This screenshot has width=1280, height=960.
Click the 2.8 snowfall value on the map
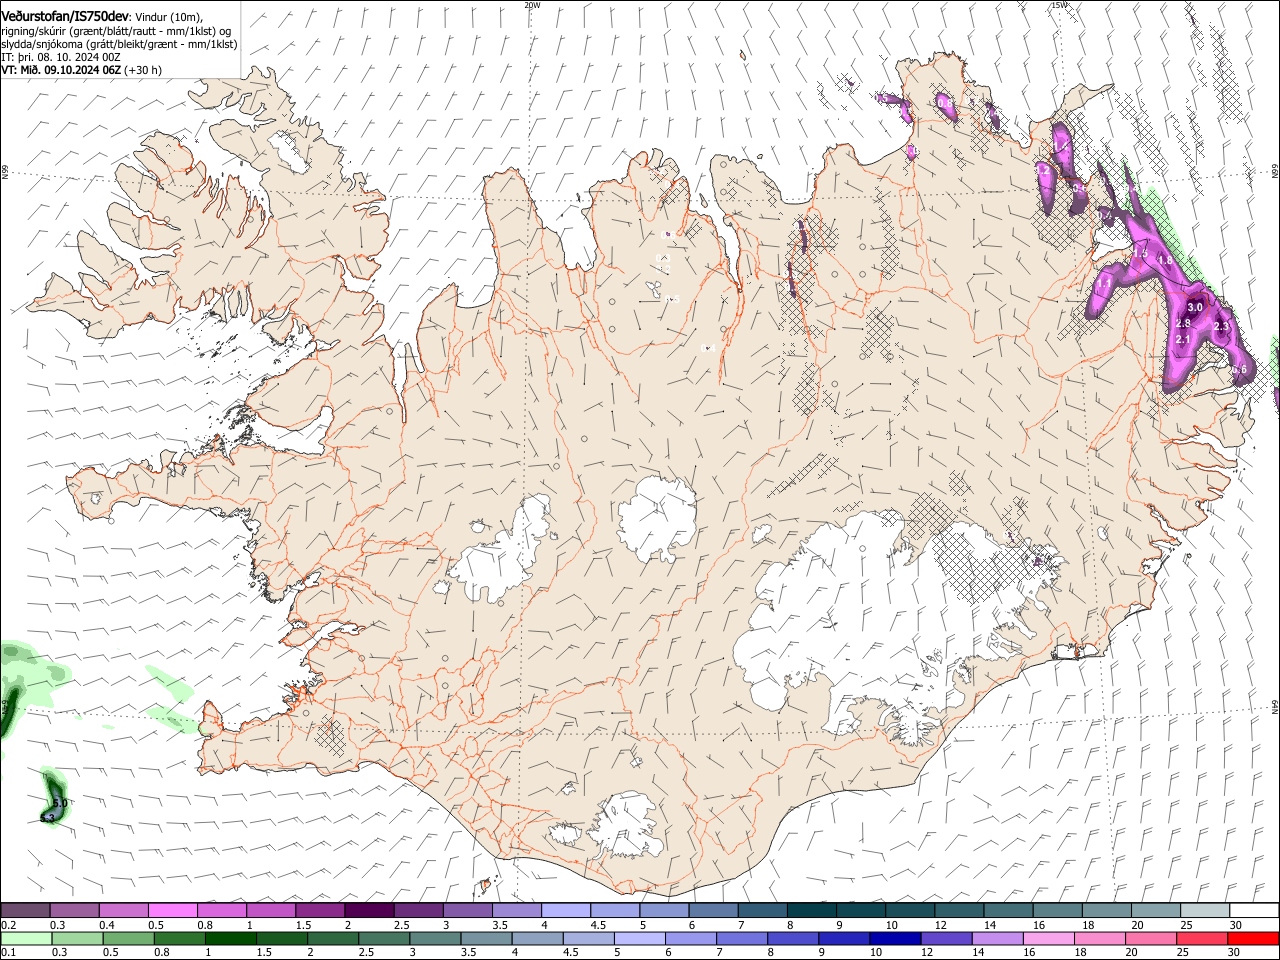[x=1183, y=323]
